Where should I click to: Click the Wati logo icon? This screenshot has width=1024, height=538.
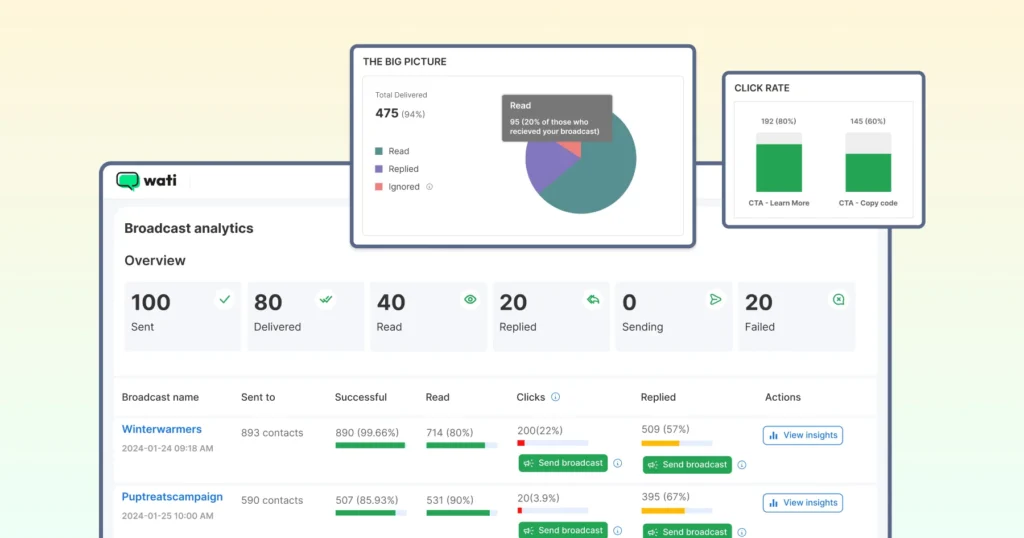(127, 182)
